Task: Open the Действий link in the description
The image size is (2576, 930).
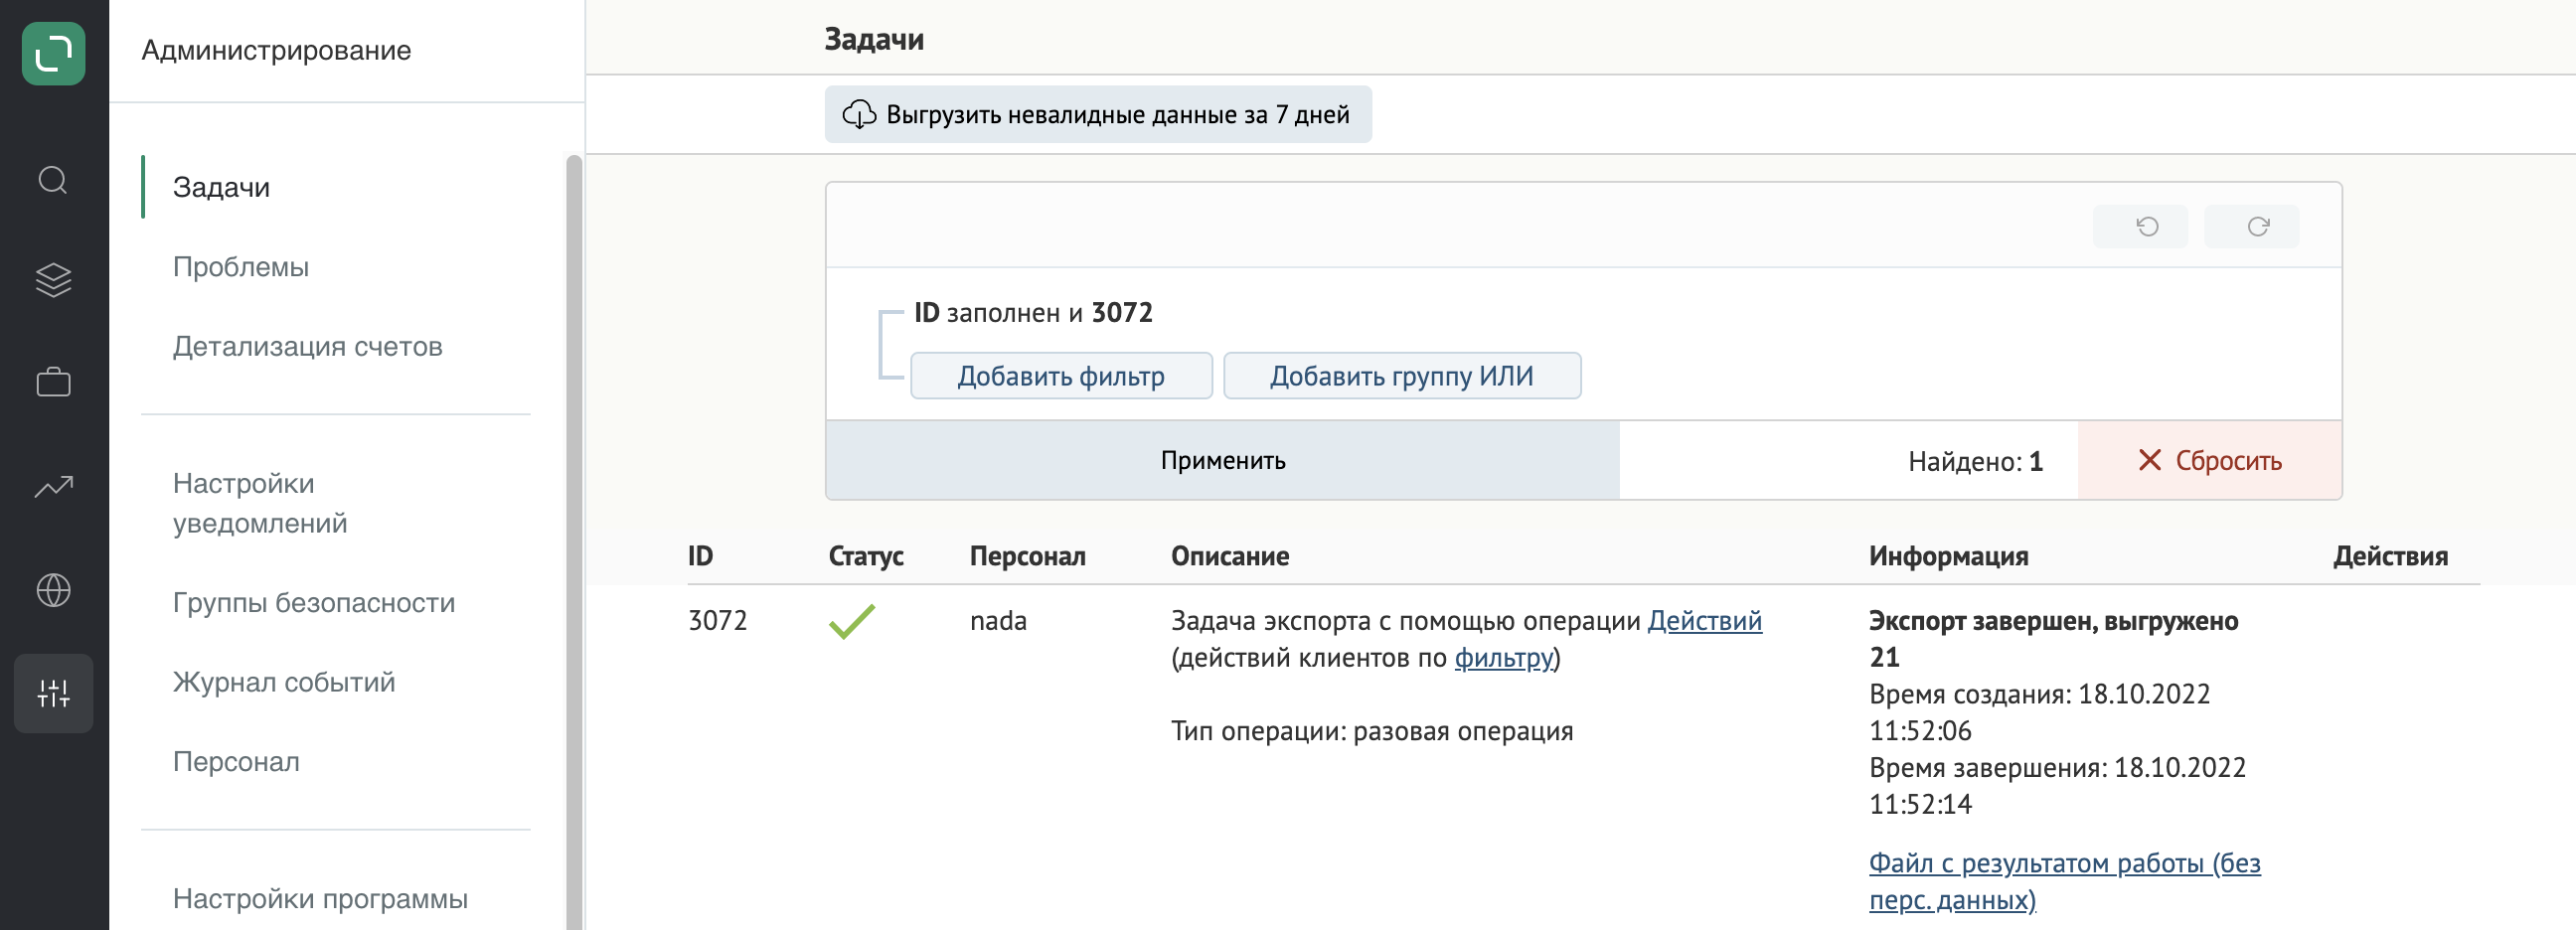Action: click(x=1704, y=621)
